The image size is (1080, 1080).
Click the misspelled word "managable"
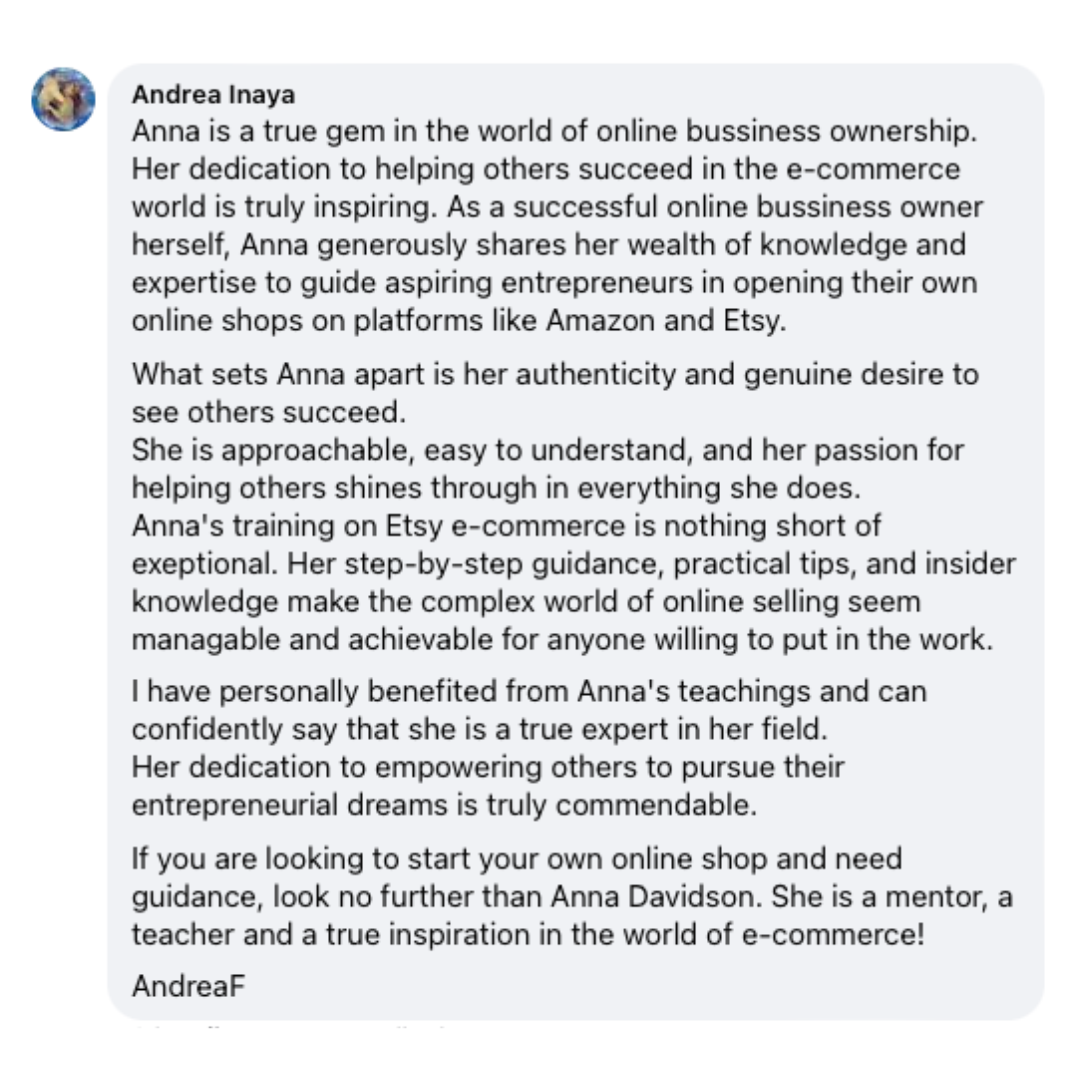click(205, 641)
